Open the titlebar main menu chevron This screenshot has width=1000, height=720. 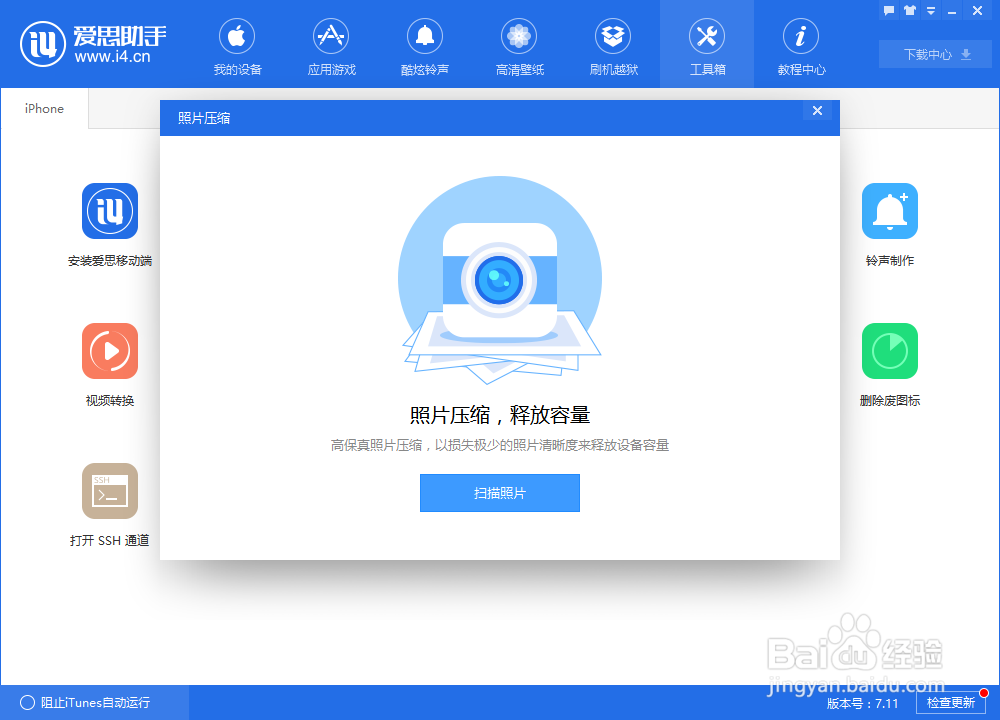click(931, 10)
